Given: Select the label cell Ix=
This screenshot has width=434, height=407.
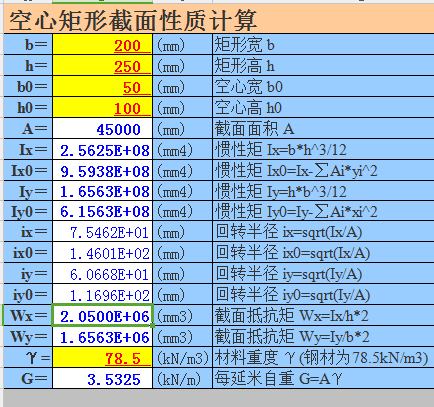Looking at the screenshot, I should coord(28,149).
